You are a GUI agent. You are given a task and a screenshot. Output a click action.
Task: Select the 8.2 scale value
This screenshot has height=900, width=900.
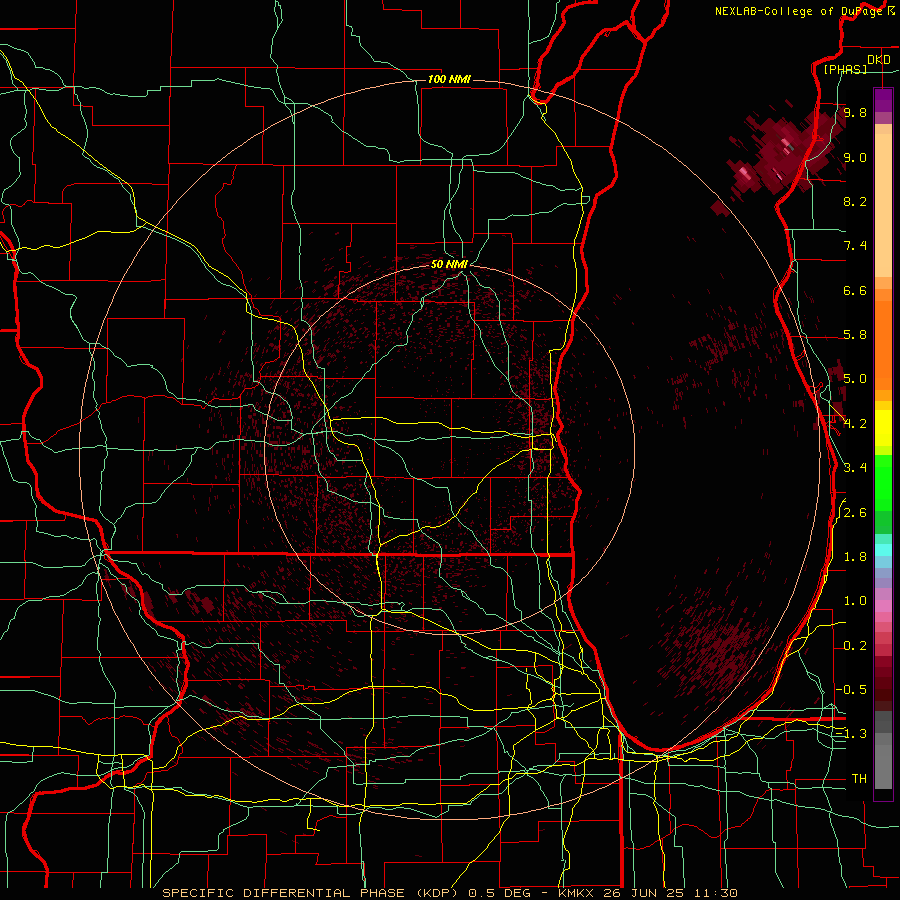click(855, 201)
